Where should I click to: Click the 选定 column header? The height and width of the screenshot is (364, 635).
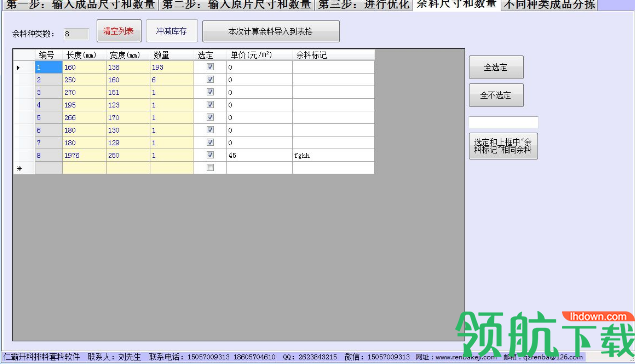pos(210,55)
